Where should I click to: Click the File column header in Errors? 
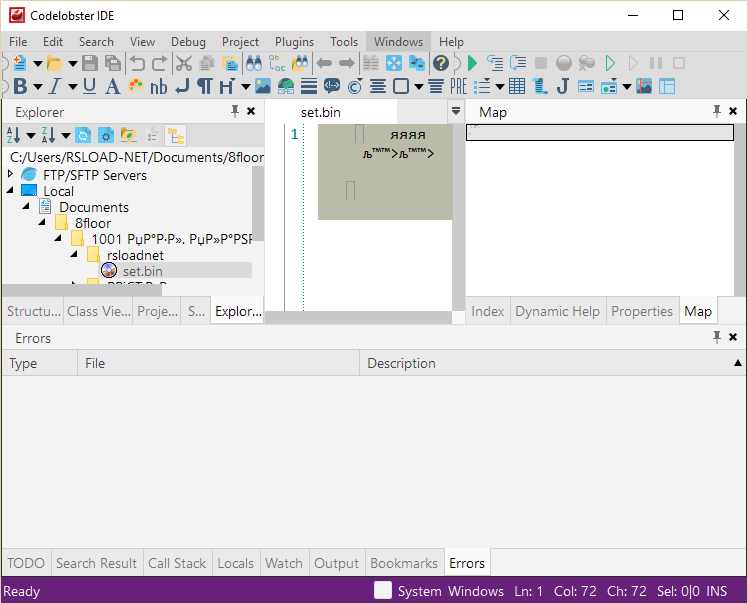click(x=218, y=363)
